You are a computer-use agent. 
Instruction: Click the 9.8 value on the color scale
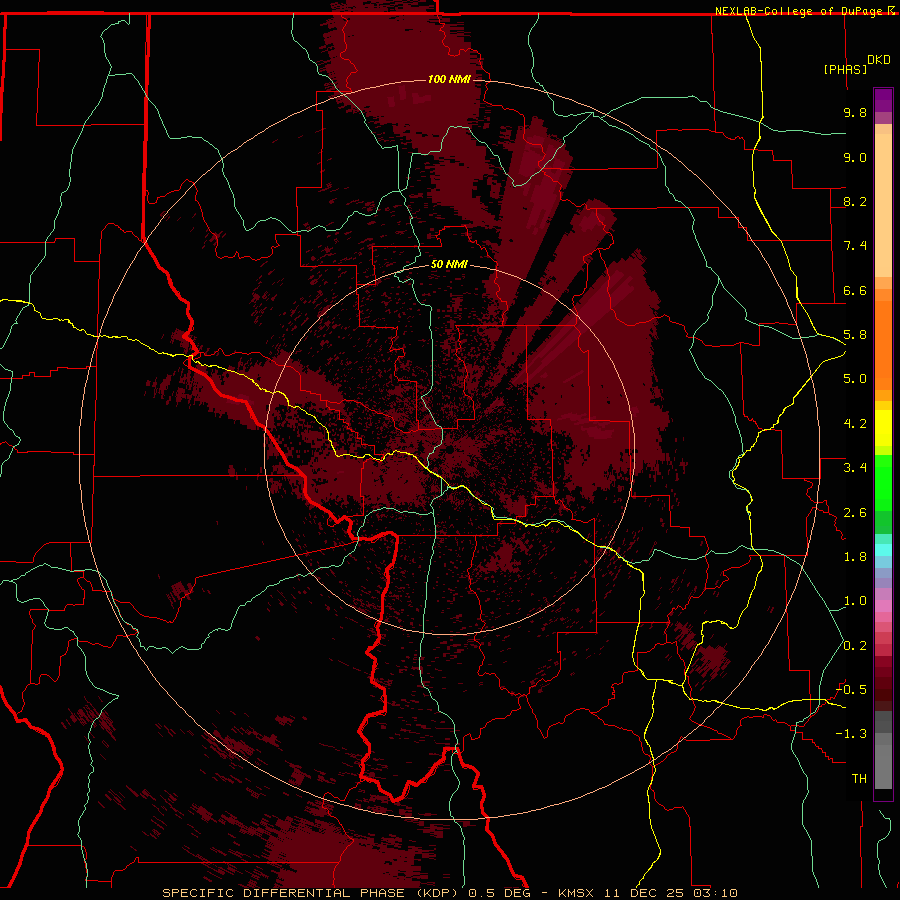[x=855, y=112]
